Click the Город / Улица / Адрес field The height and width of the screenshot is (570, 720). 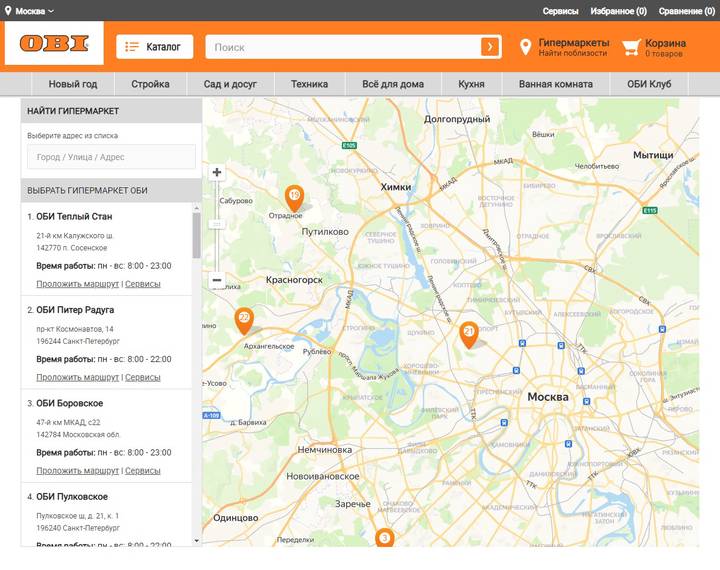point(111,157)
